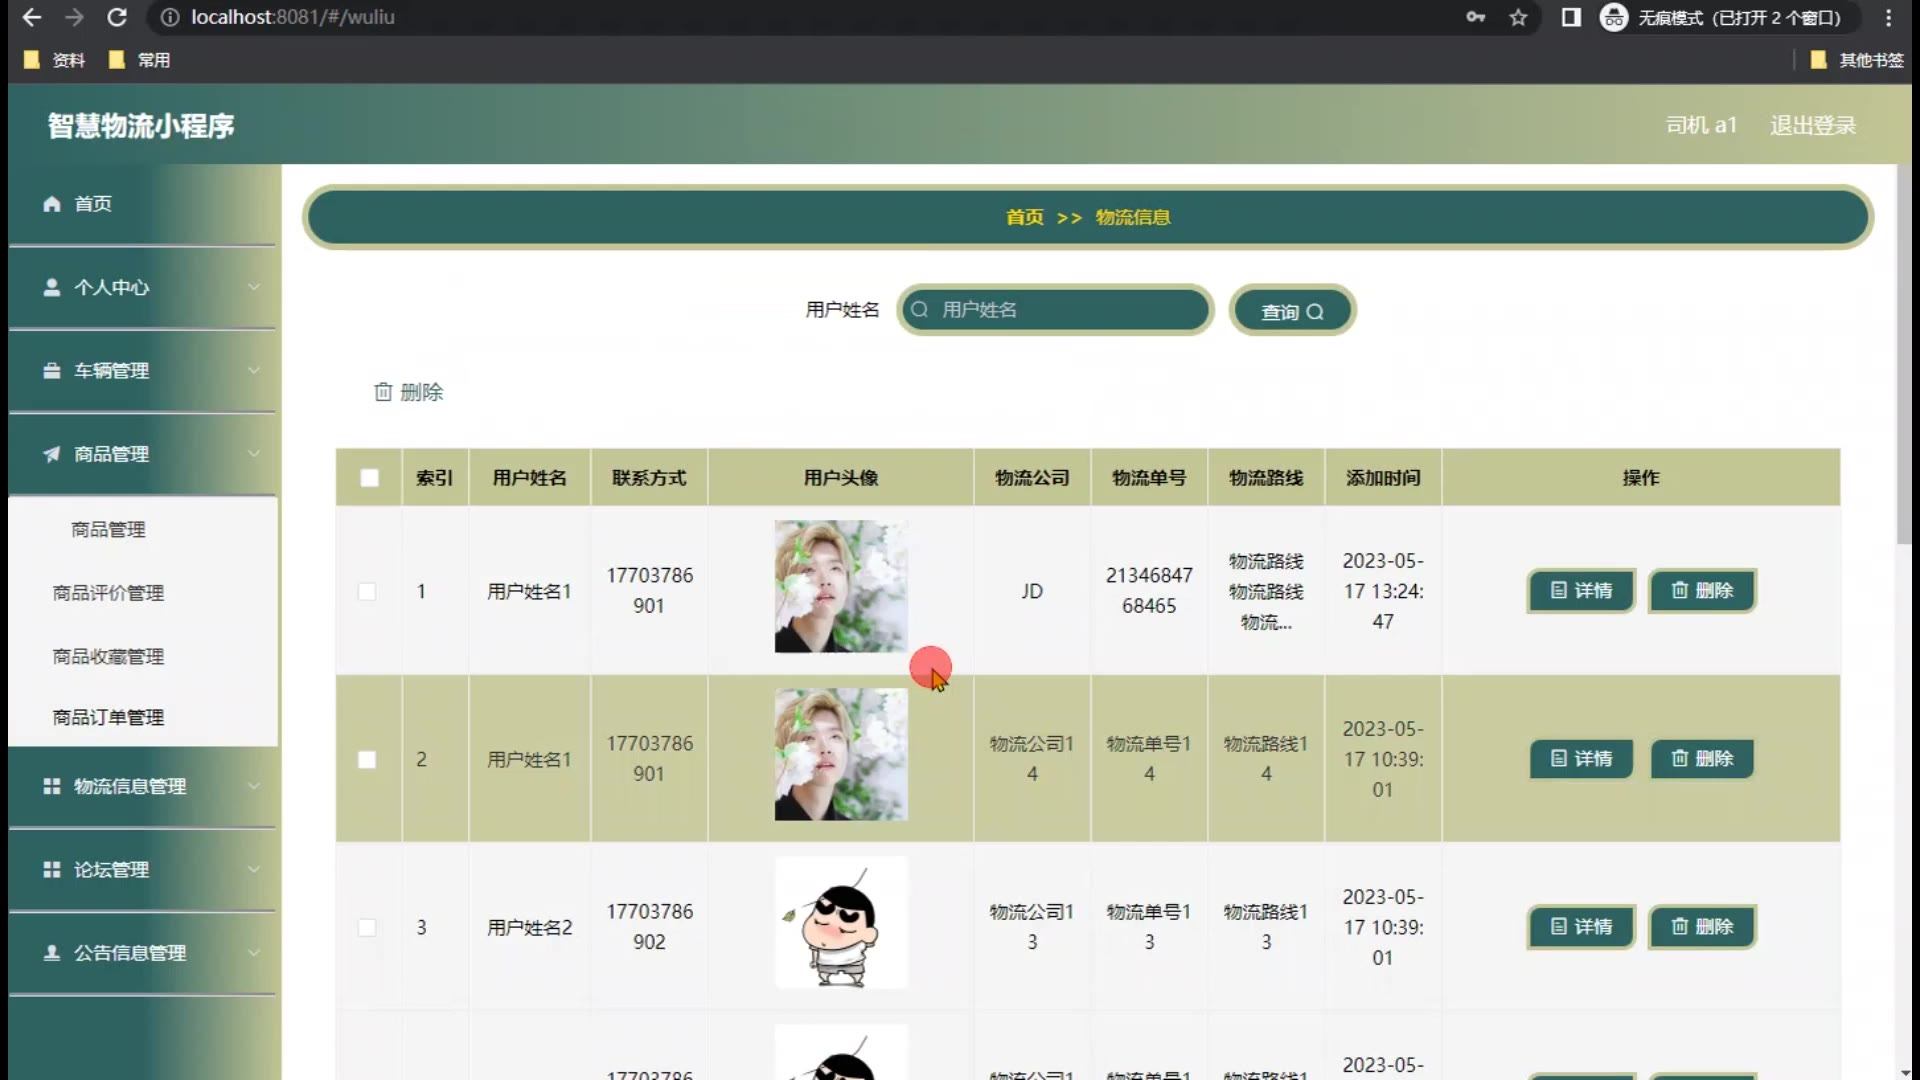Expand the 论坛管理 sidebar menu chevron

(254, 870)
